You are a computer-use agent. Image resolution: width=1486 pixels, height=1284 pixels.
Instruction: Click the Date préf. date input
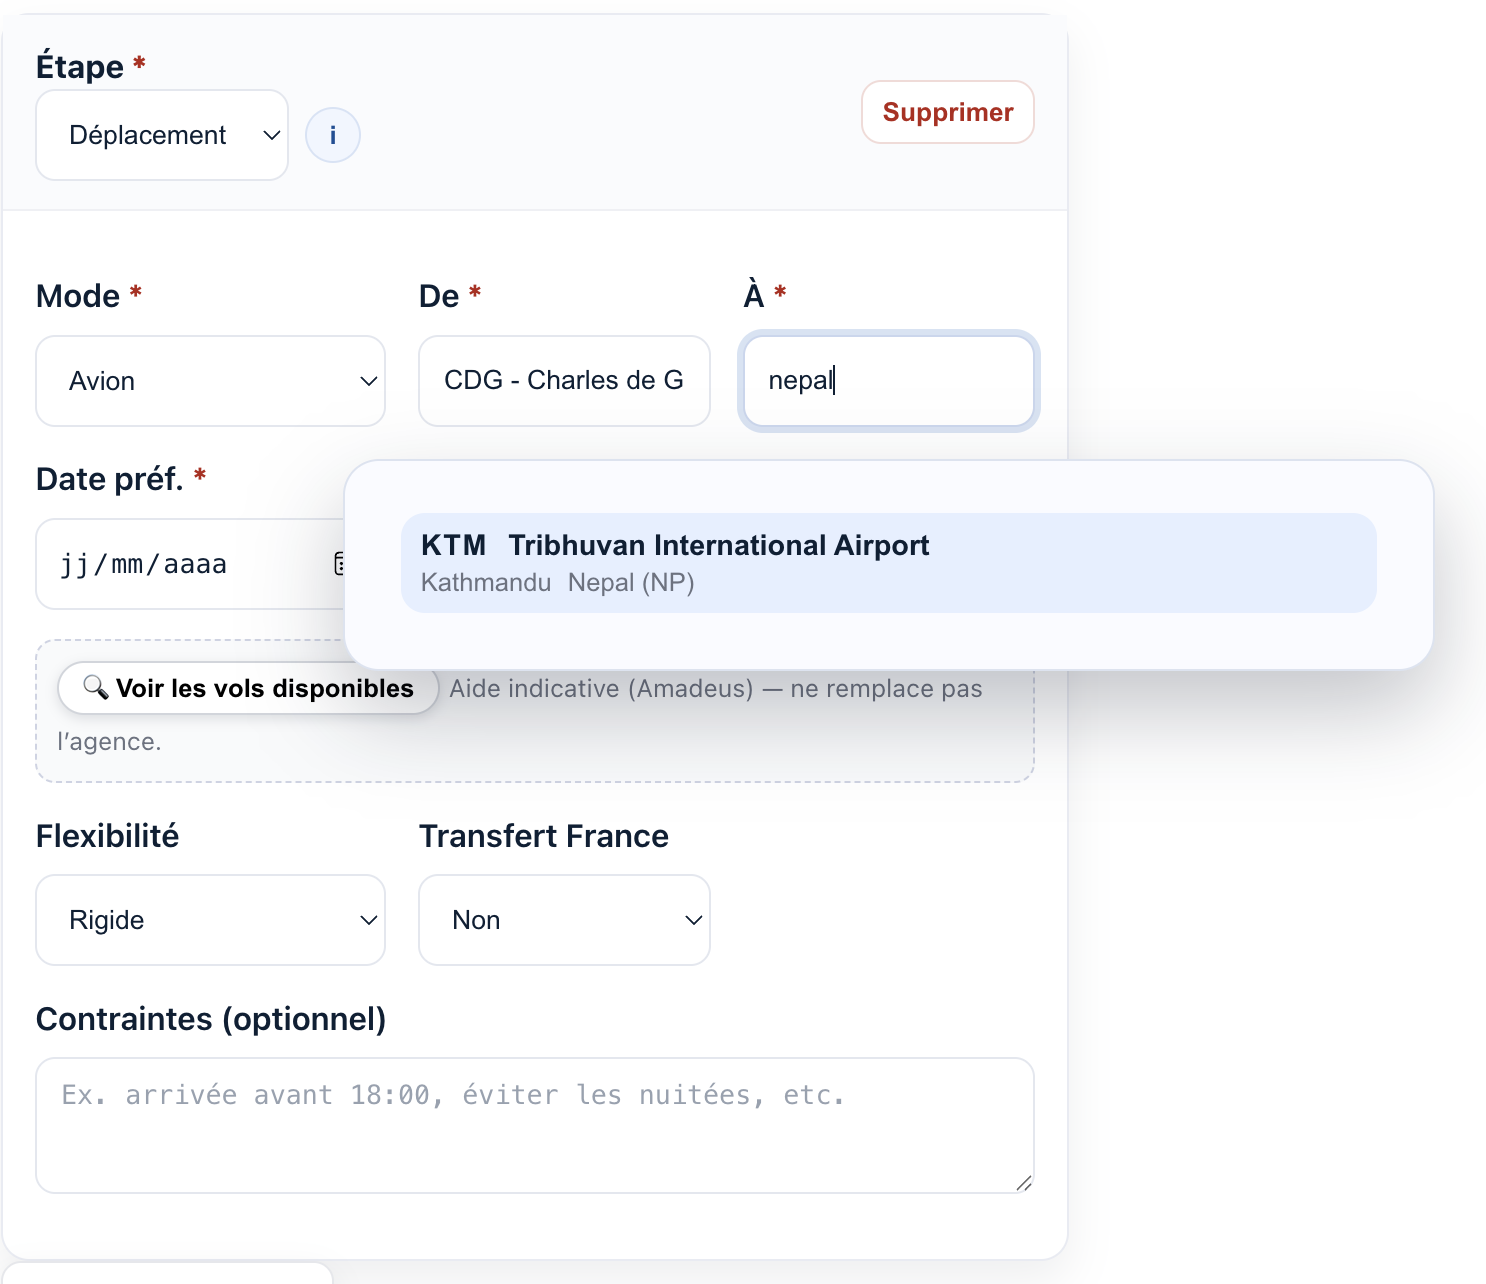[180, 564]
